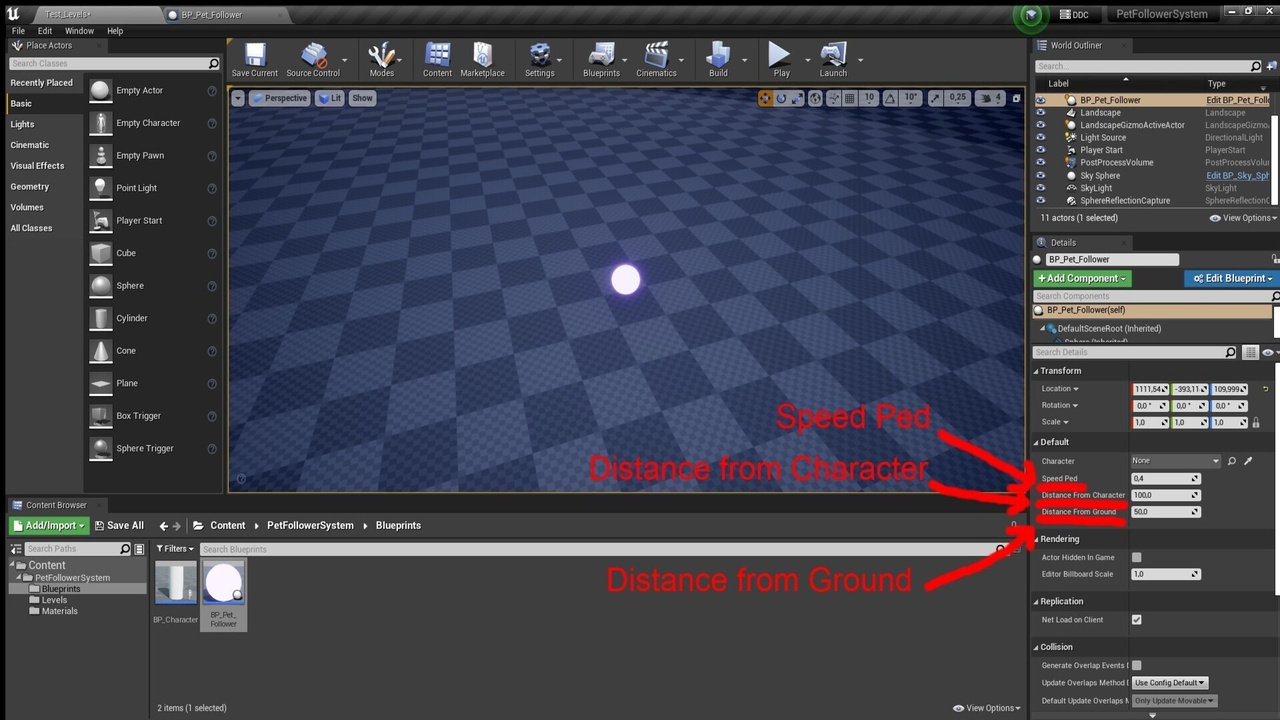The height and width of the screenshot is (720, 1280).
Task: Open the Perspective viewport dropdown
Action: click(x=280, y=98)
